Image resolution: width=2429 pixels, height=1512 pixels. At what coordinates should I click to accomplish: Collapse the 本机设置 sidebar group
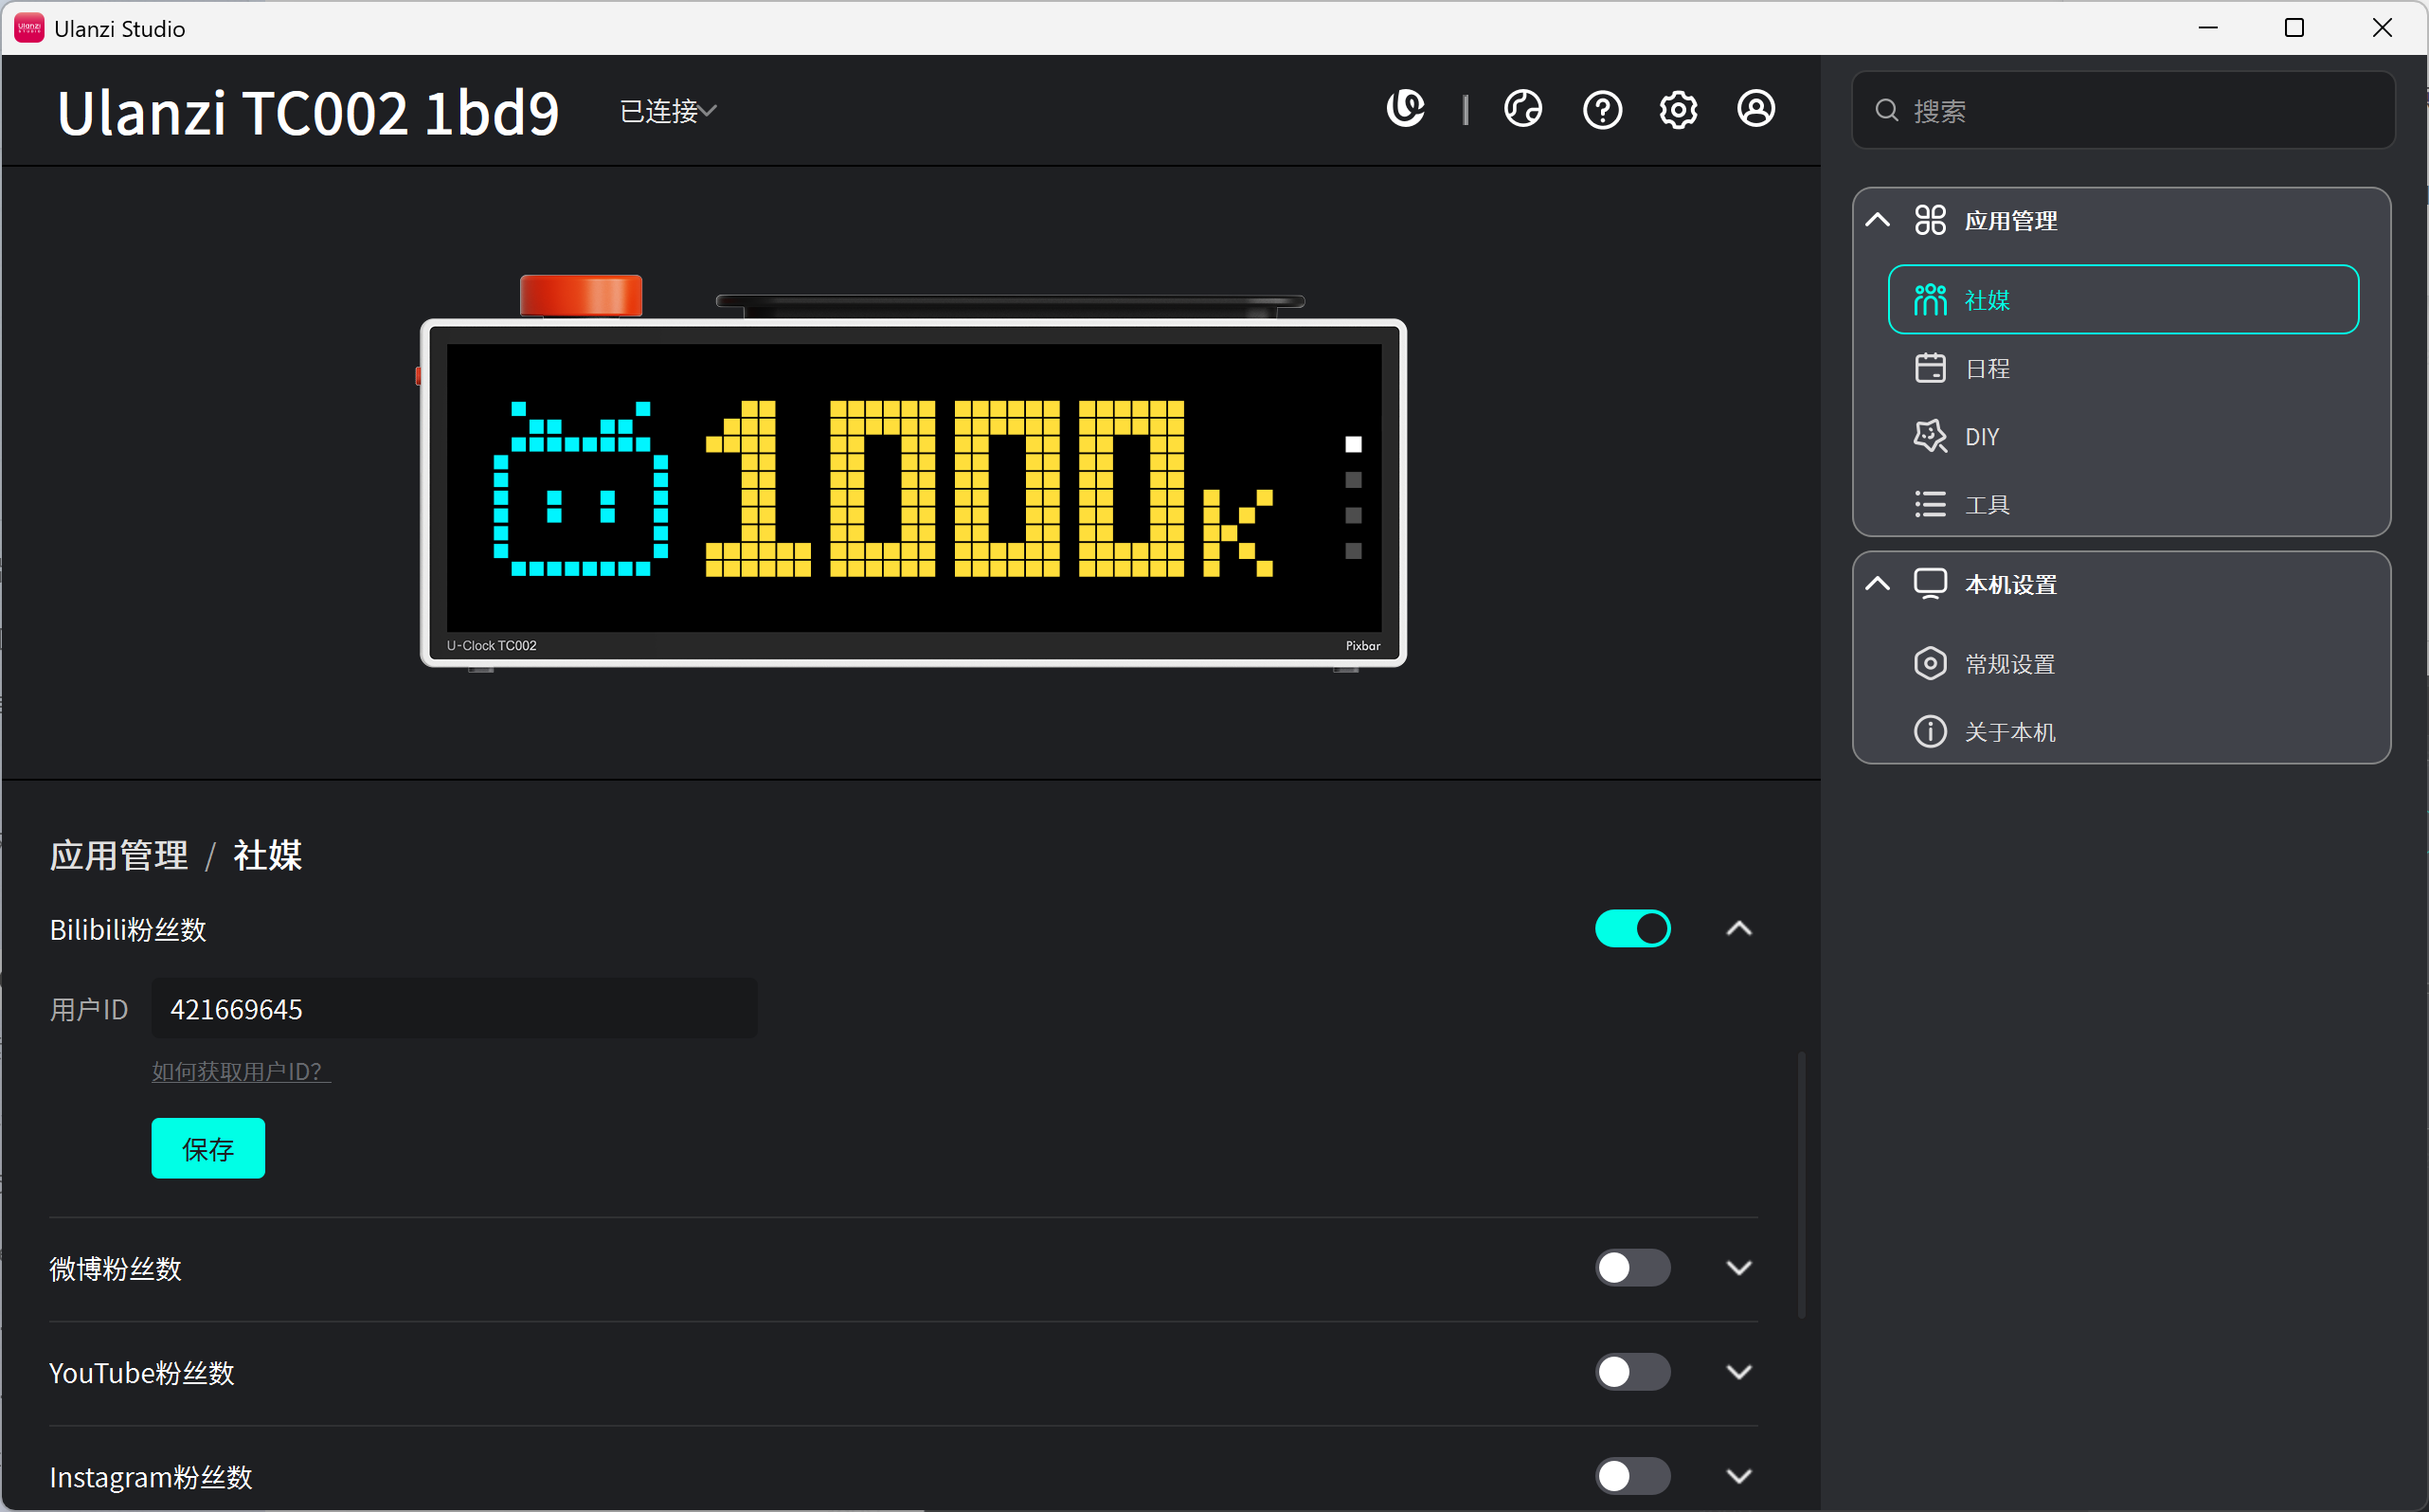click(x=1878, y=584)
